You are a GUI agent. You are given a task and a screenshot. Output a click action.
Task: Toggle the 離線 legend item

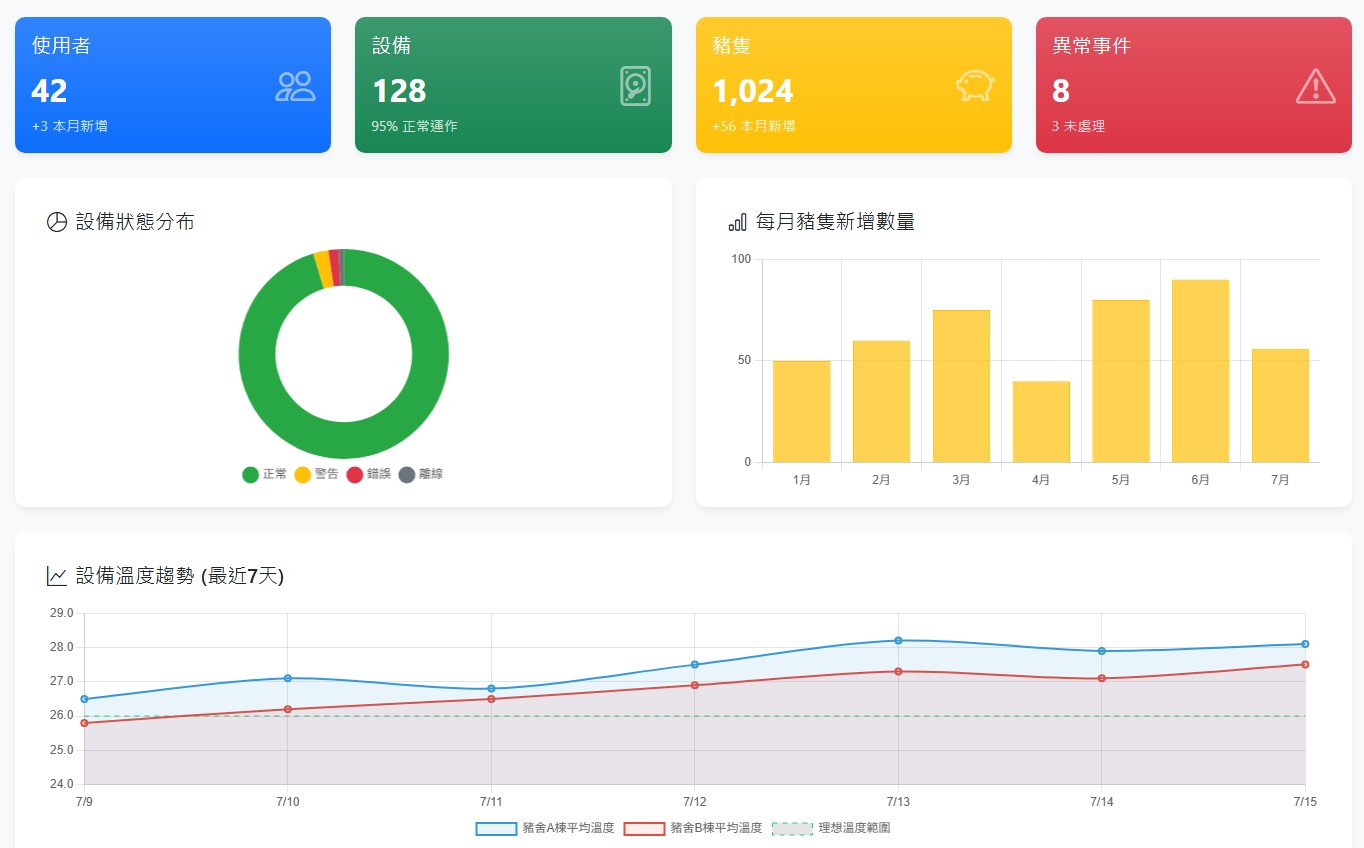(x=420, y=474)
